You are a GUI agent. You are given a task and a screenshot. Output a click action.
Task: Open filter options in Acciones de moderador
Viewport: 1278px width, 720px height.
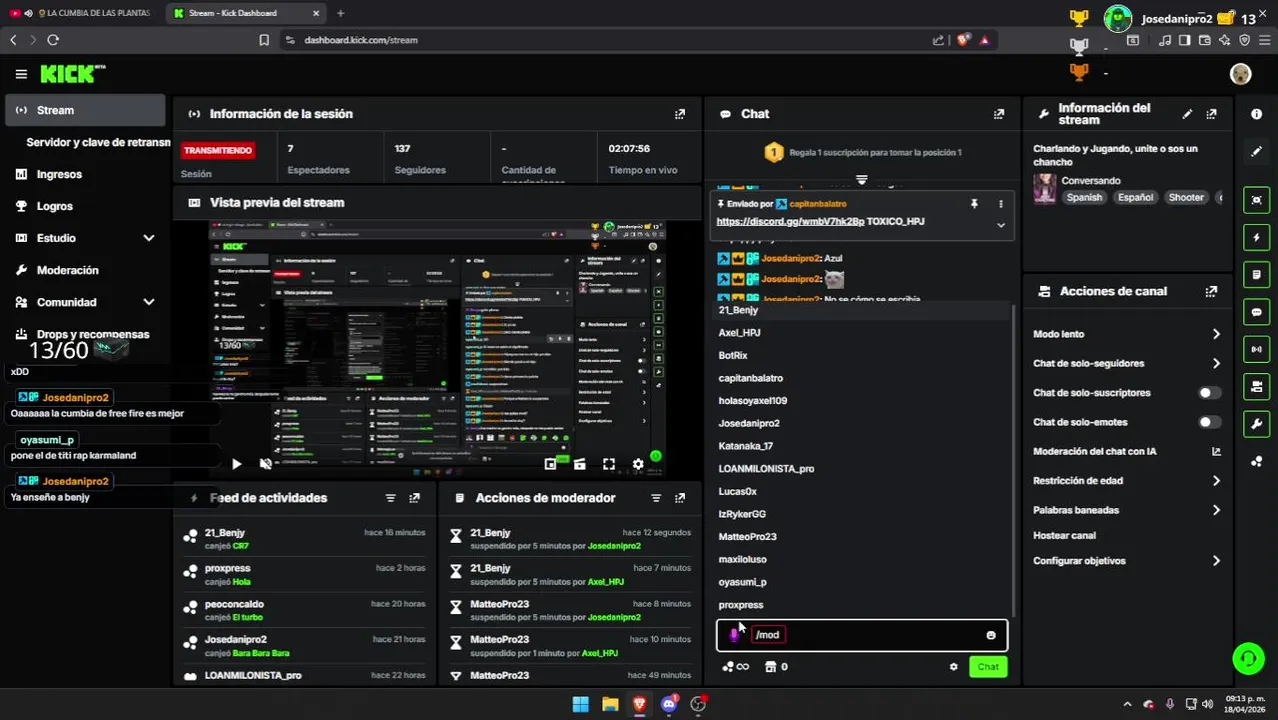click(656, 498)
